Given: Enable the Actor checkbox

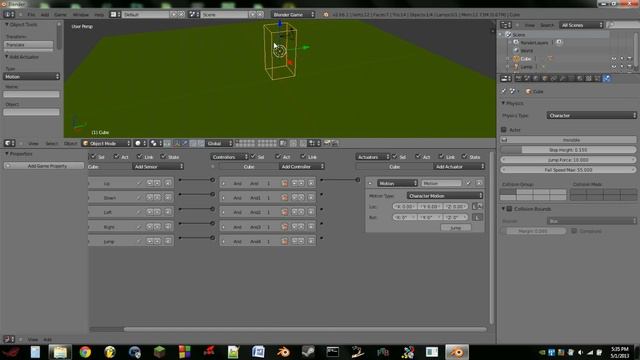Looking at the screenshot, I should [504, 130].
